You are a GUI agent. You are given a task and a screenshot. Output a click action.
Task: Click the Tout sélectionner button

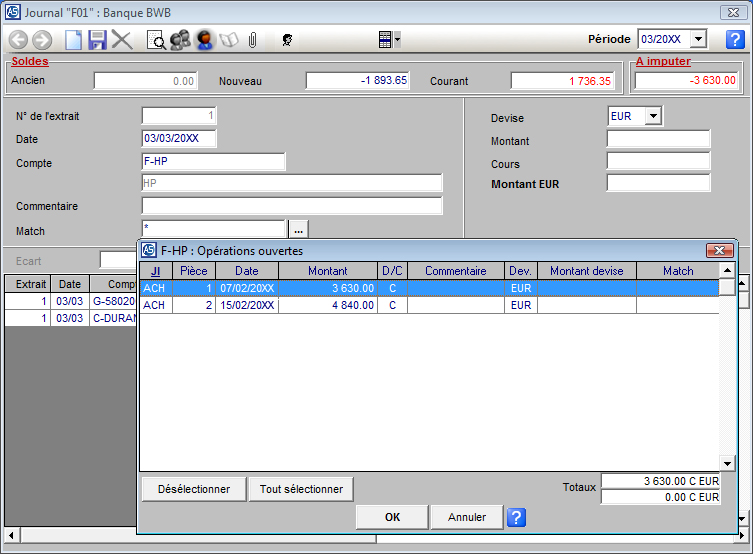[301, 489]
